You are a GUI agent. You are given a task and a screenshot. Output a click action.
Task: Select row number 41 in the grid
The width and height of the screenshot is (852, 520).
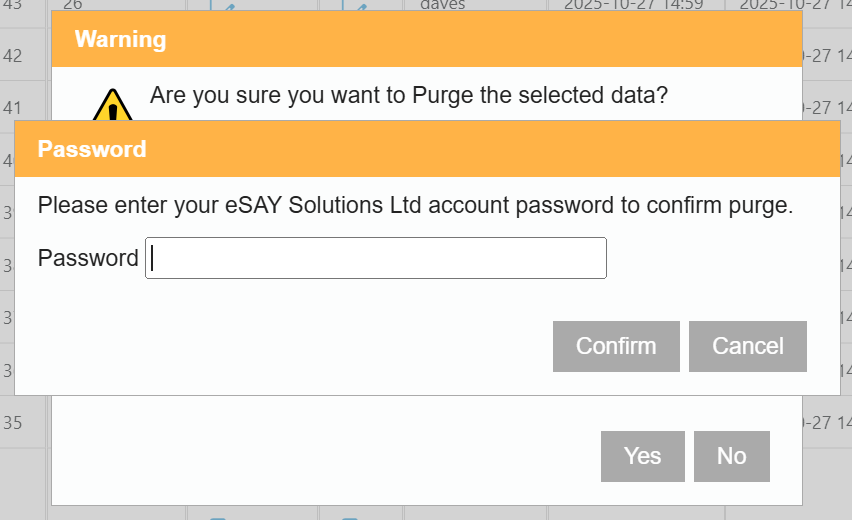pos(13,107)
